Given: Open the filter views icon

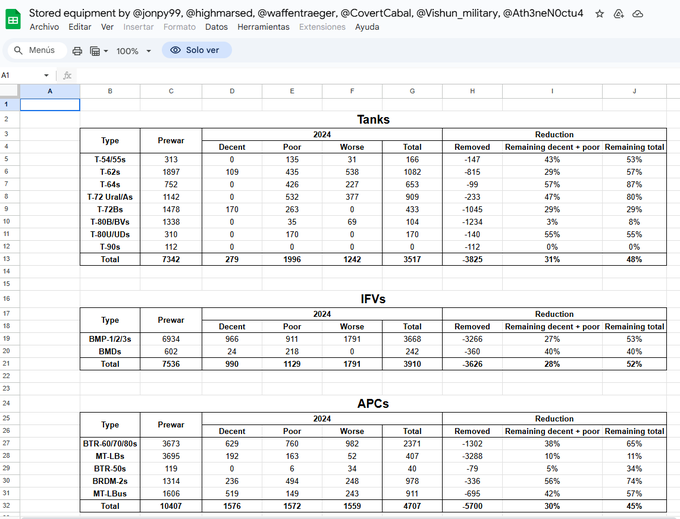Looking at the screenshot, I should (x=95, y=51).
